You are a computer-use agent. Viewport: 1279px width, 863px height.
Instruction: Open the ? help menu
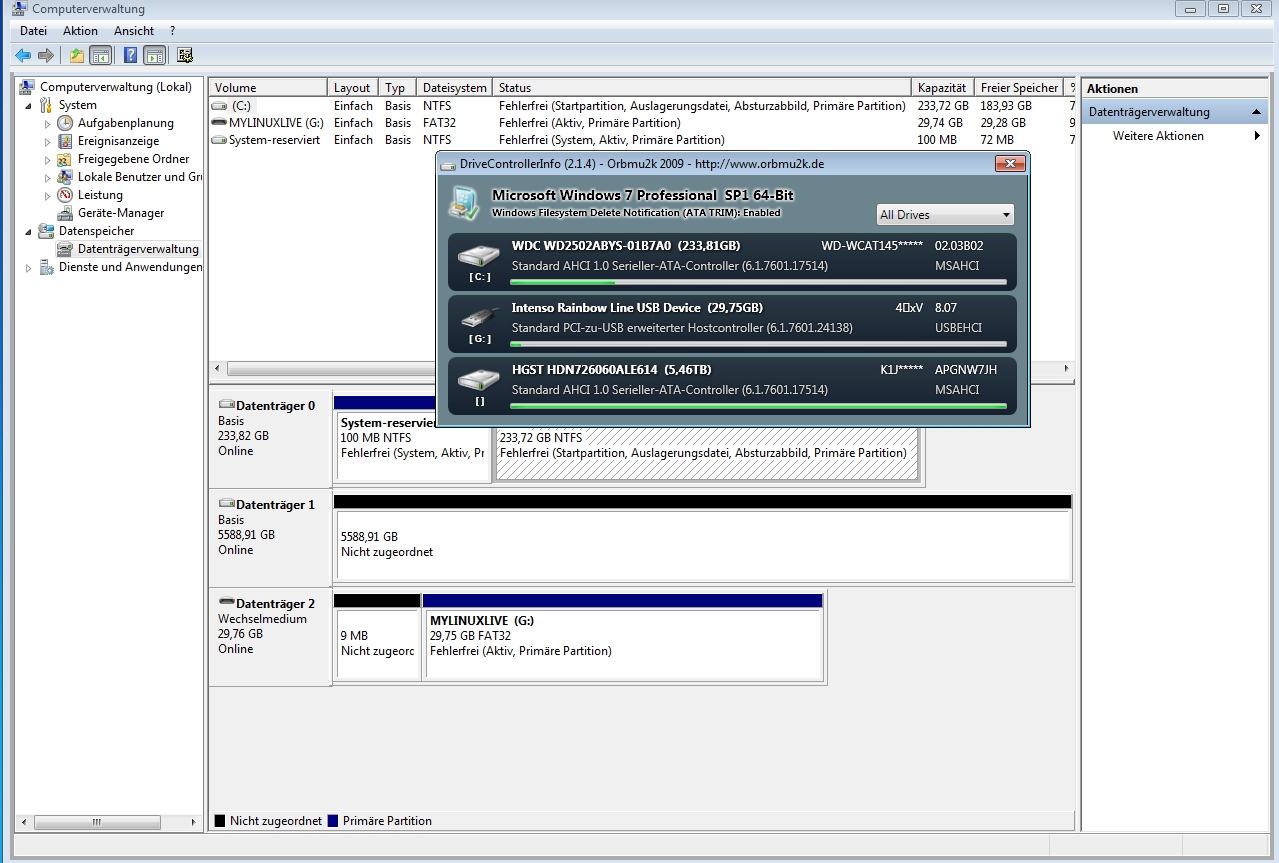tap(172, 31)
